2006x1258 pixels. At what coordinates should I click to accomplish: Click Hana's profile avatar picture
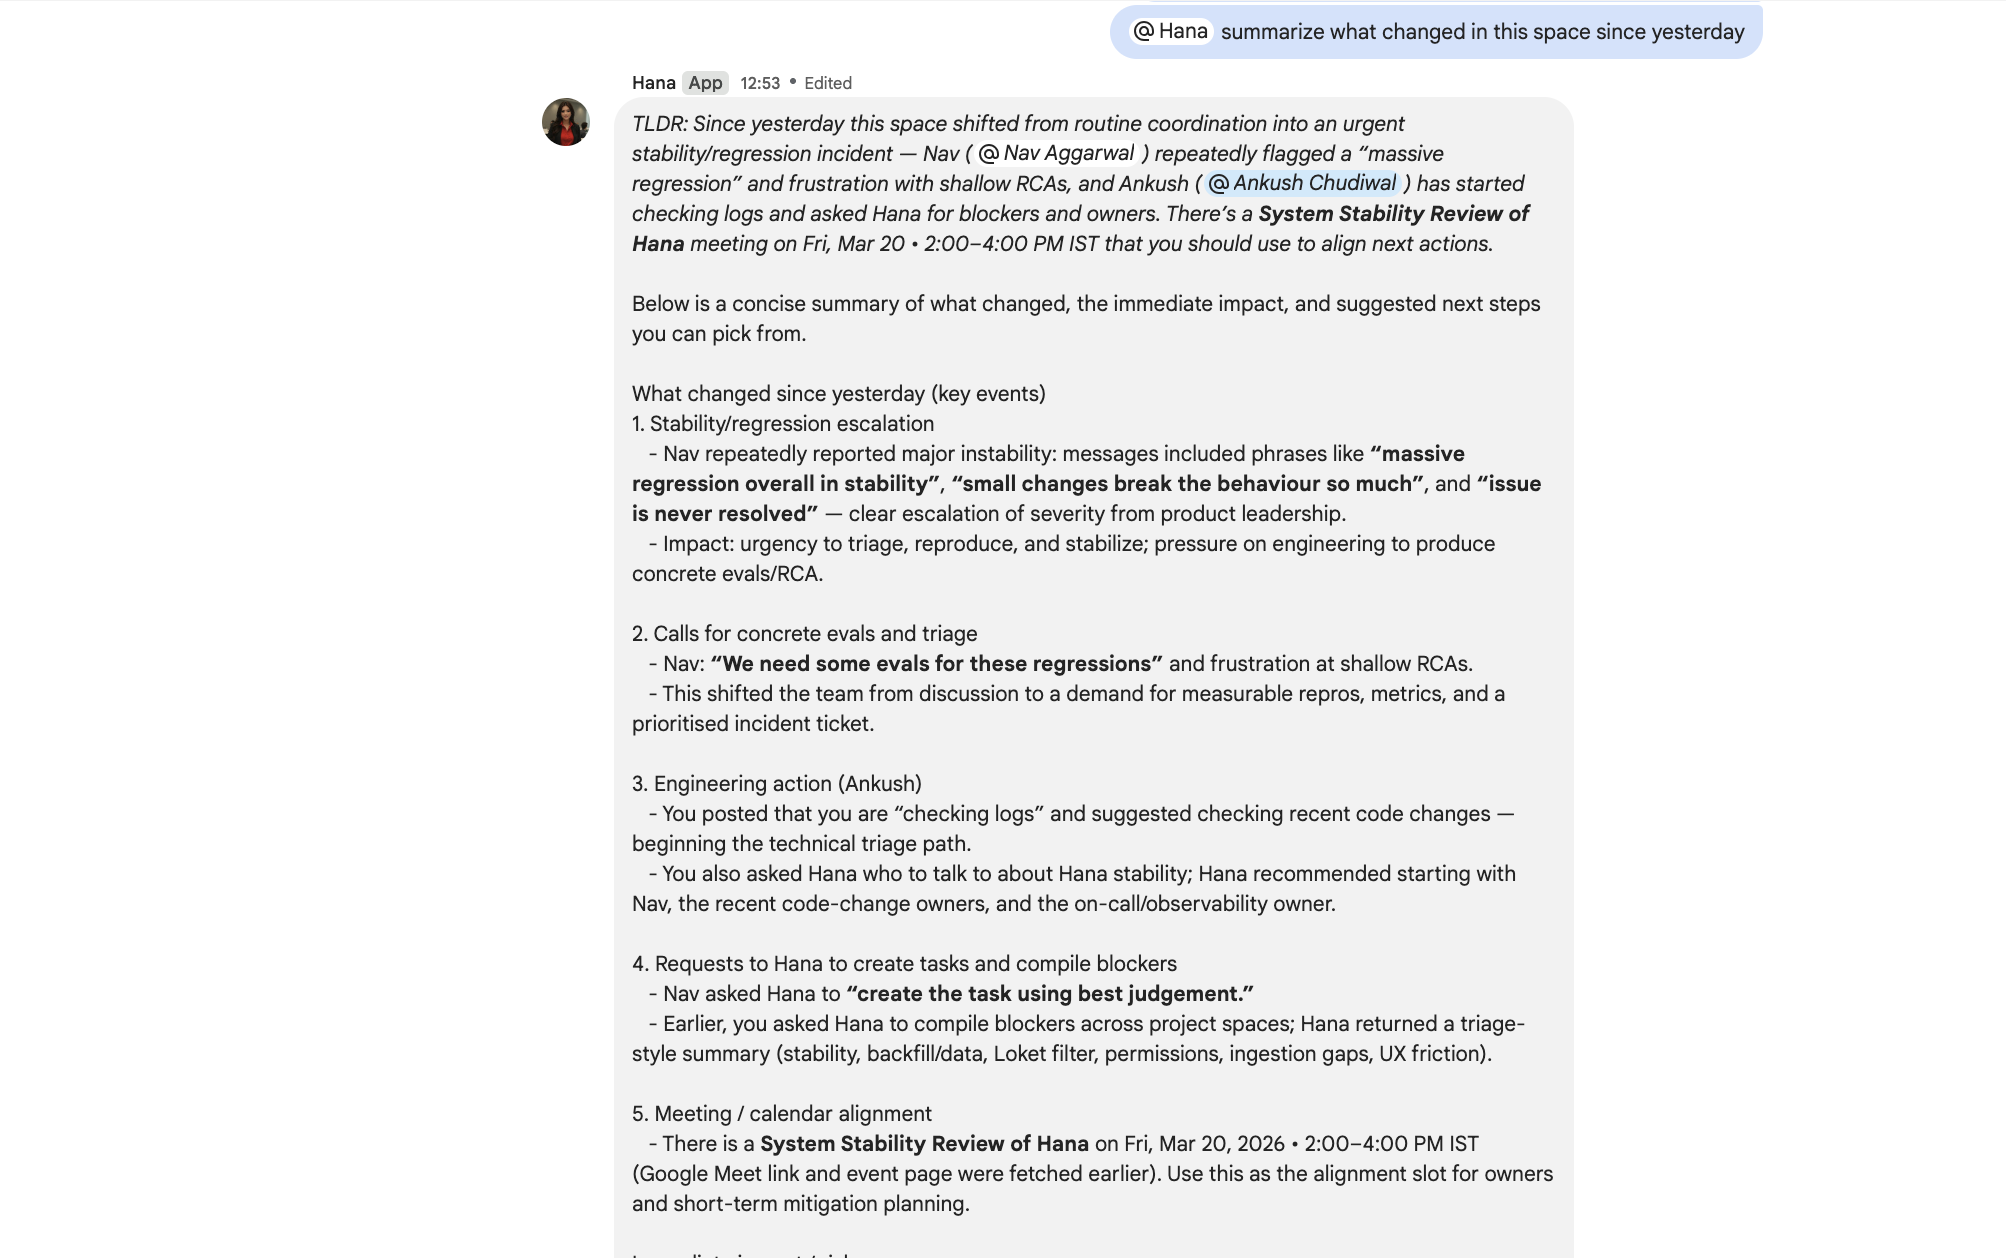565,122
